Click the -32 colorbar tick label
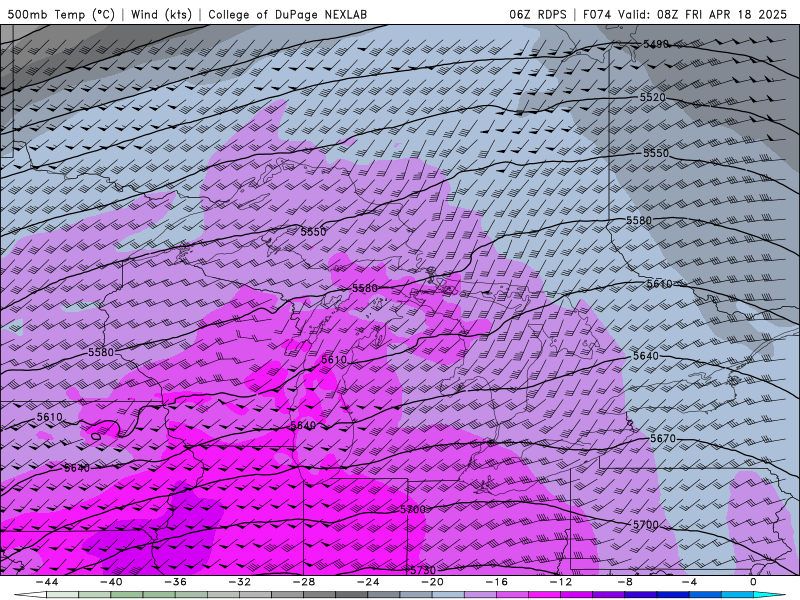This screenshot has height=600, width=800. [x=239, y=582]
